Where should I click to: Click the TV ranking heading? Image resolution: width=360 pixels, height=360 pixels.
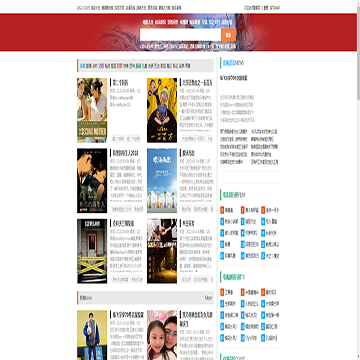click(234, 277)
